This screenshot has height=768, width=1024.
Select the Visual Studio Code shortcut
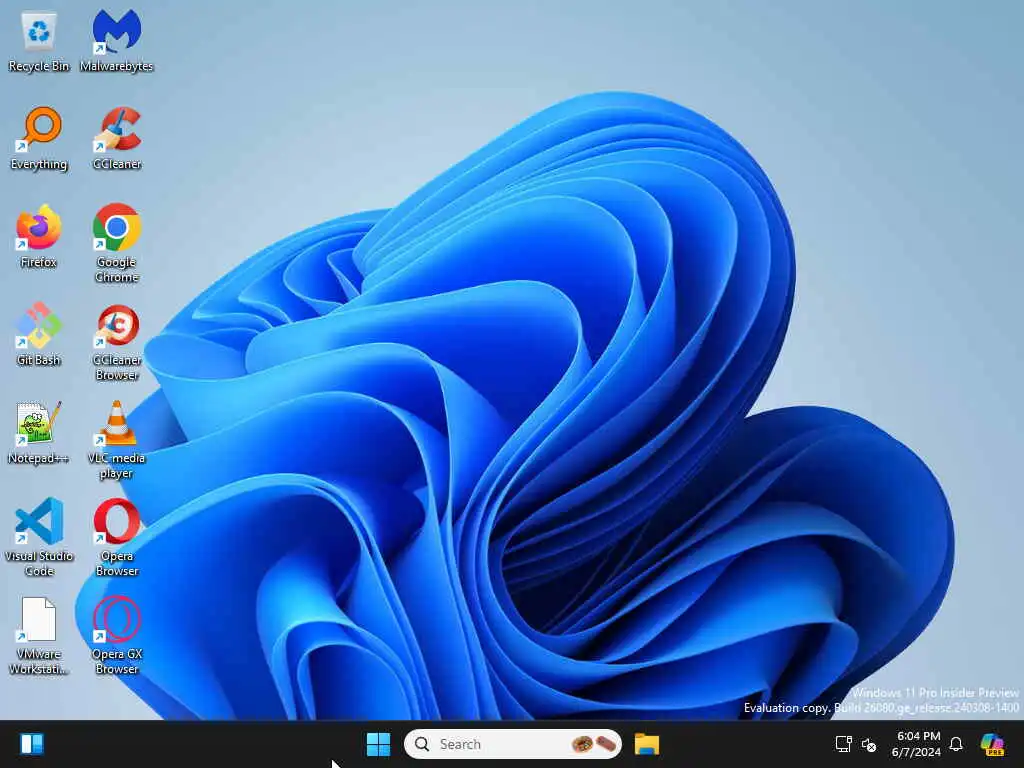[x=39, y=537]
